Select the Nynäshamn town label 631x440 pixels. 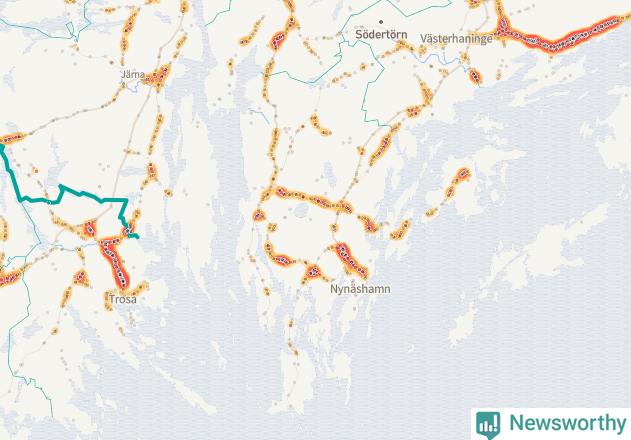tap(360, 289)
